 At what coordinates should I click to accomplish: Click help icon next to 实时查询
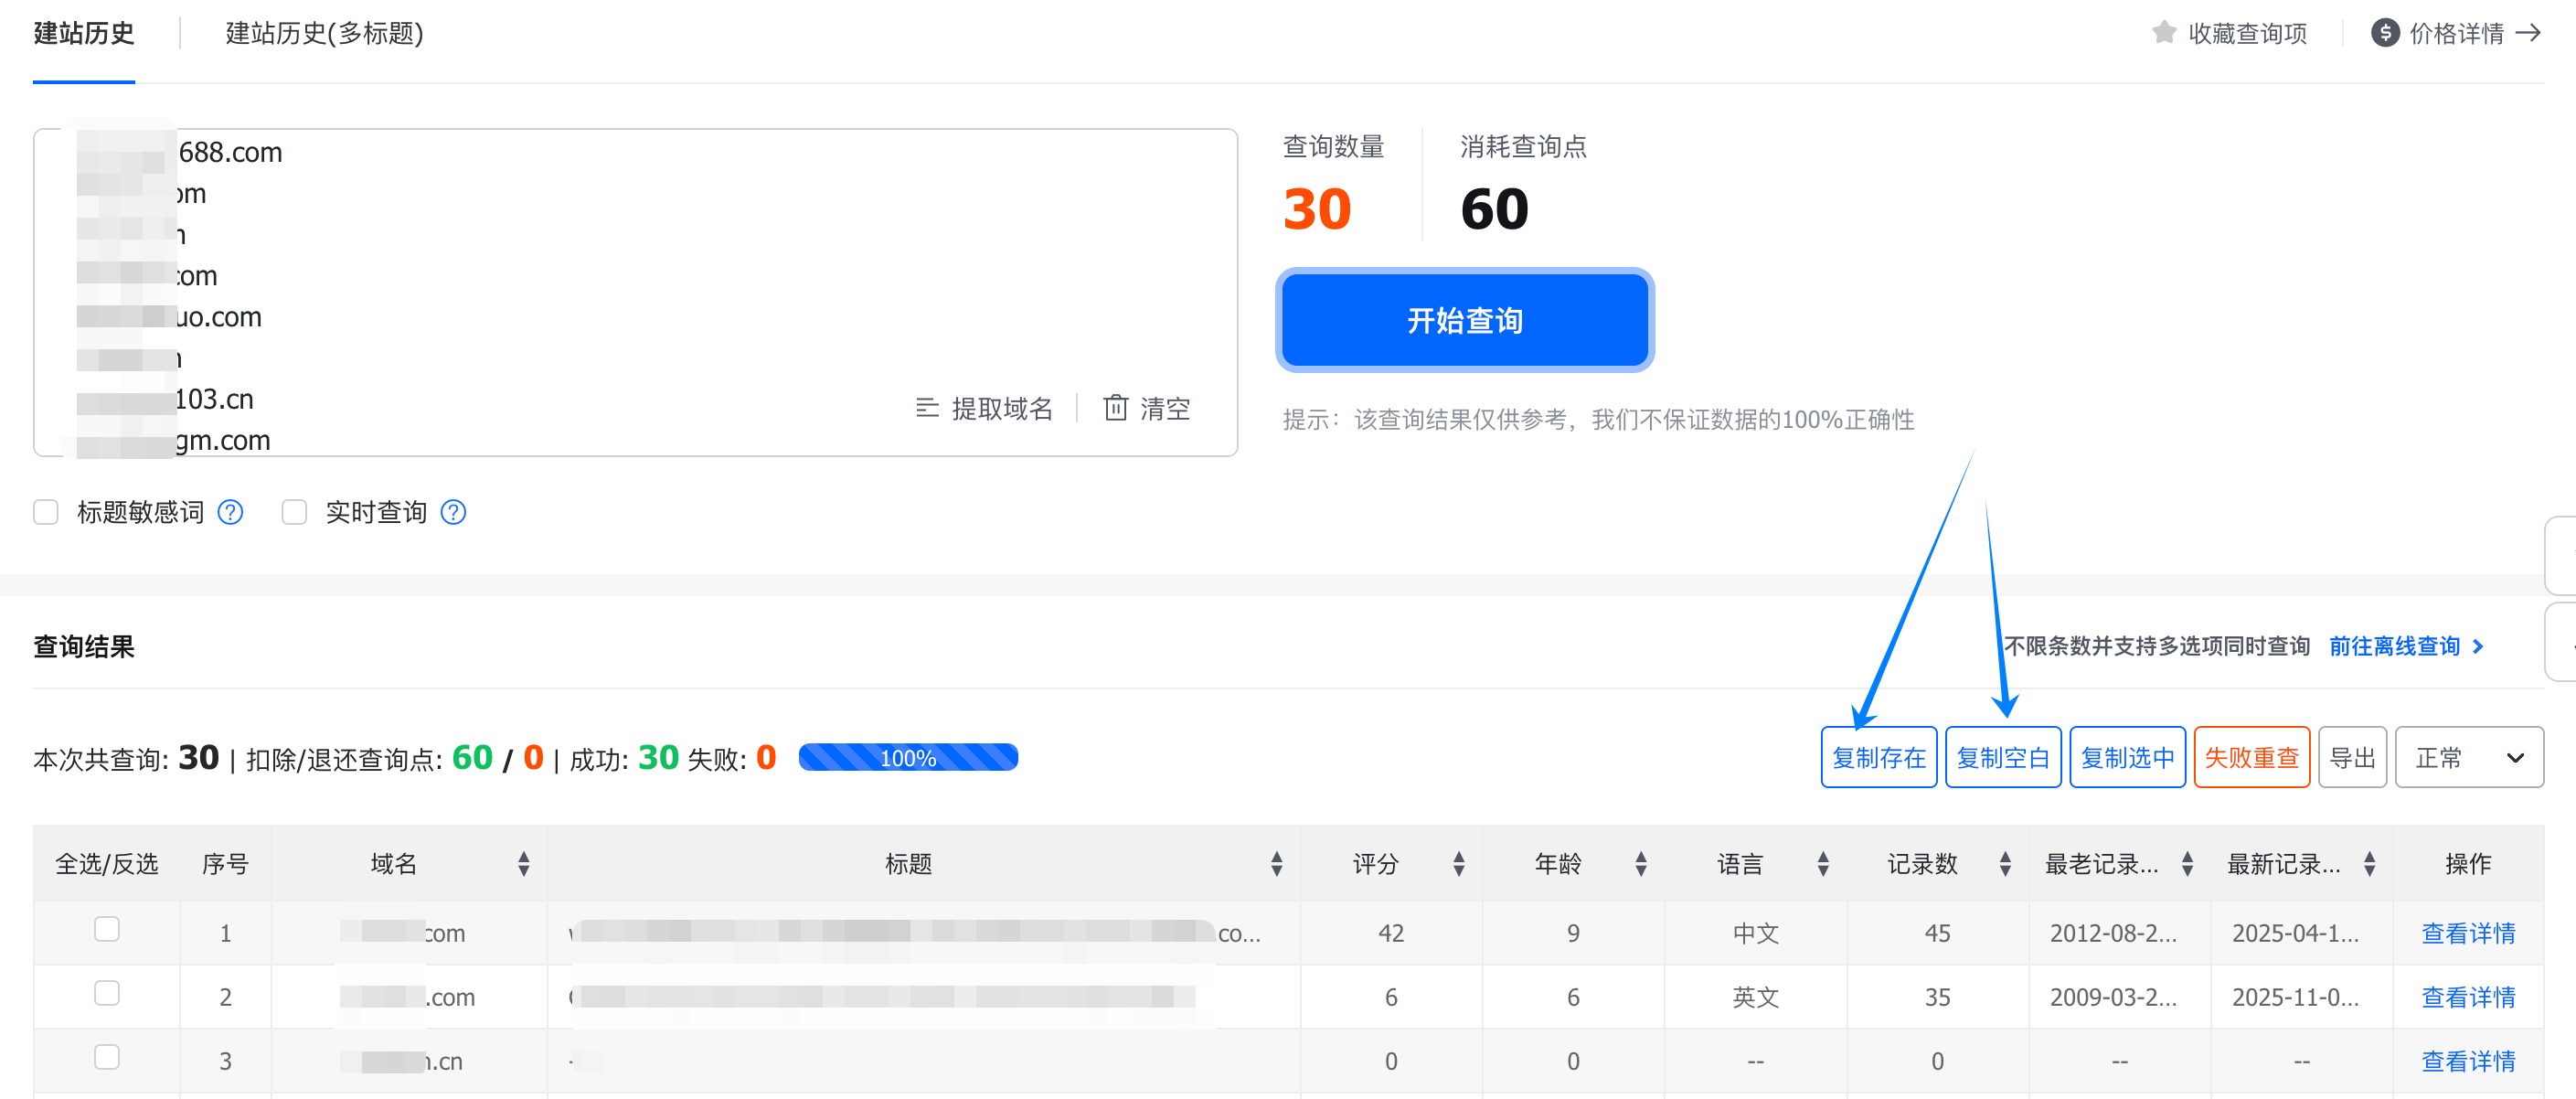tap(454, 512)
